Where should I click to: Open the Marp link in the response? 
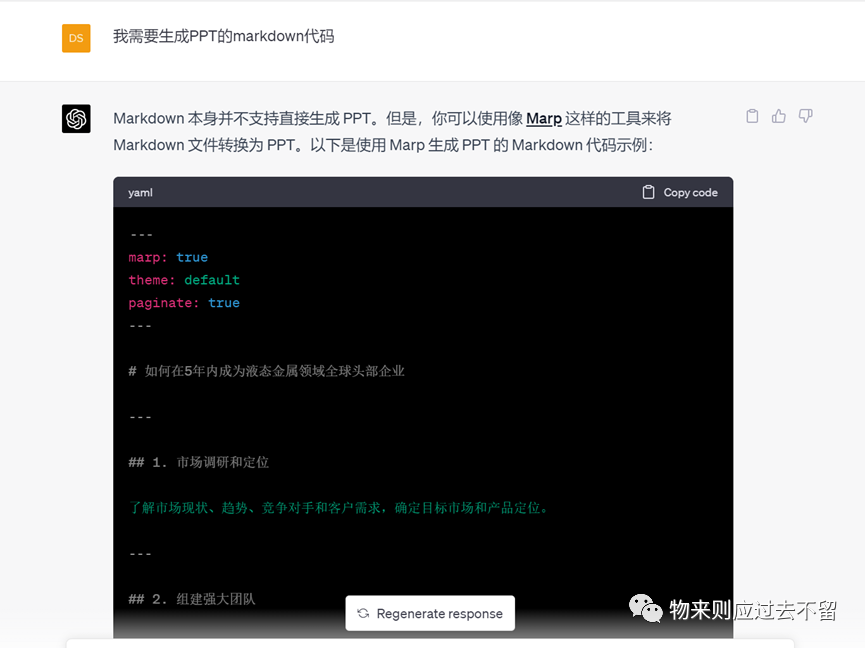click(x=543, y=118)
